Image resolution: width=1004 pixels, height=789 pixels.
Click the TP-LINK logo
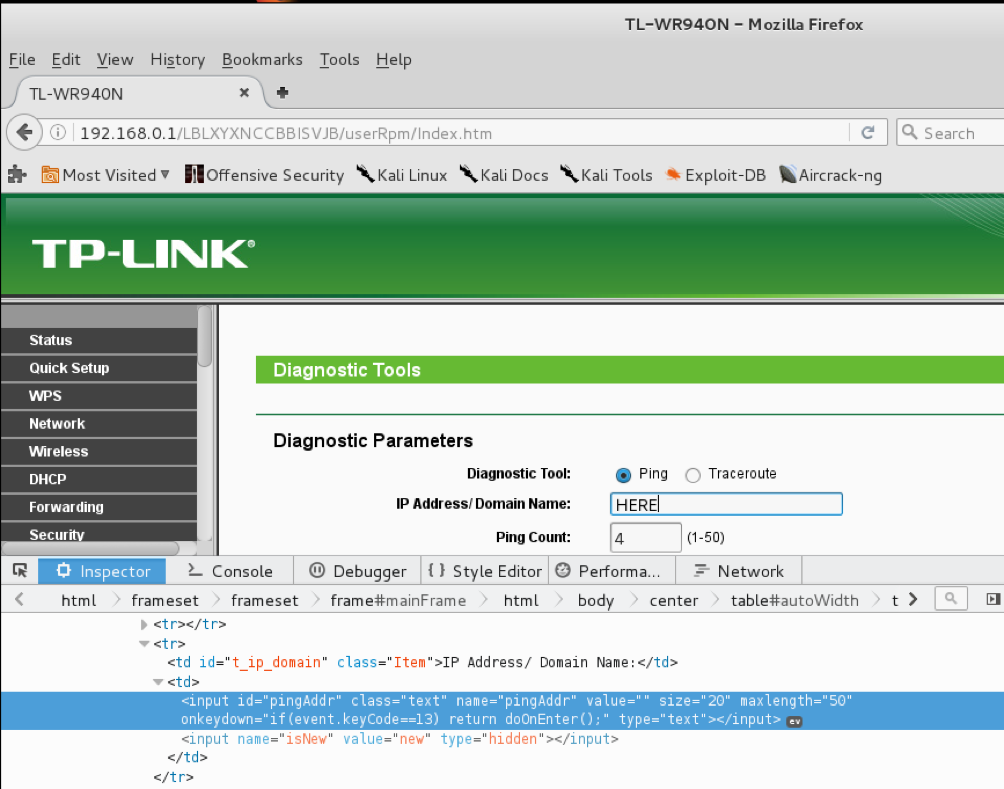click(x=143, y=254)
